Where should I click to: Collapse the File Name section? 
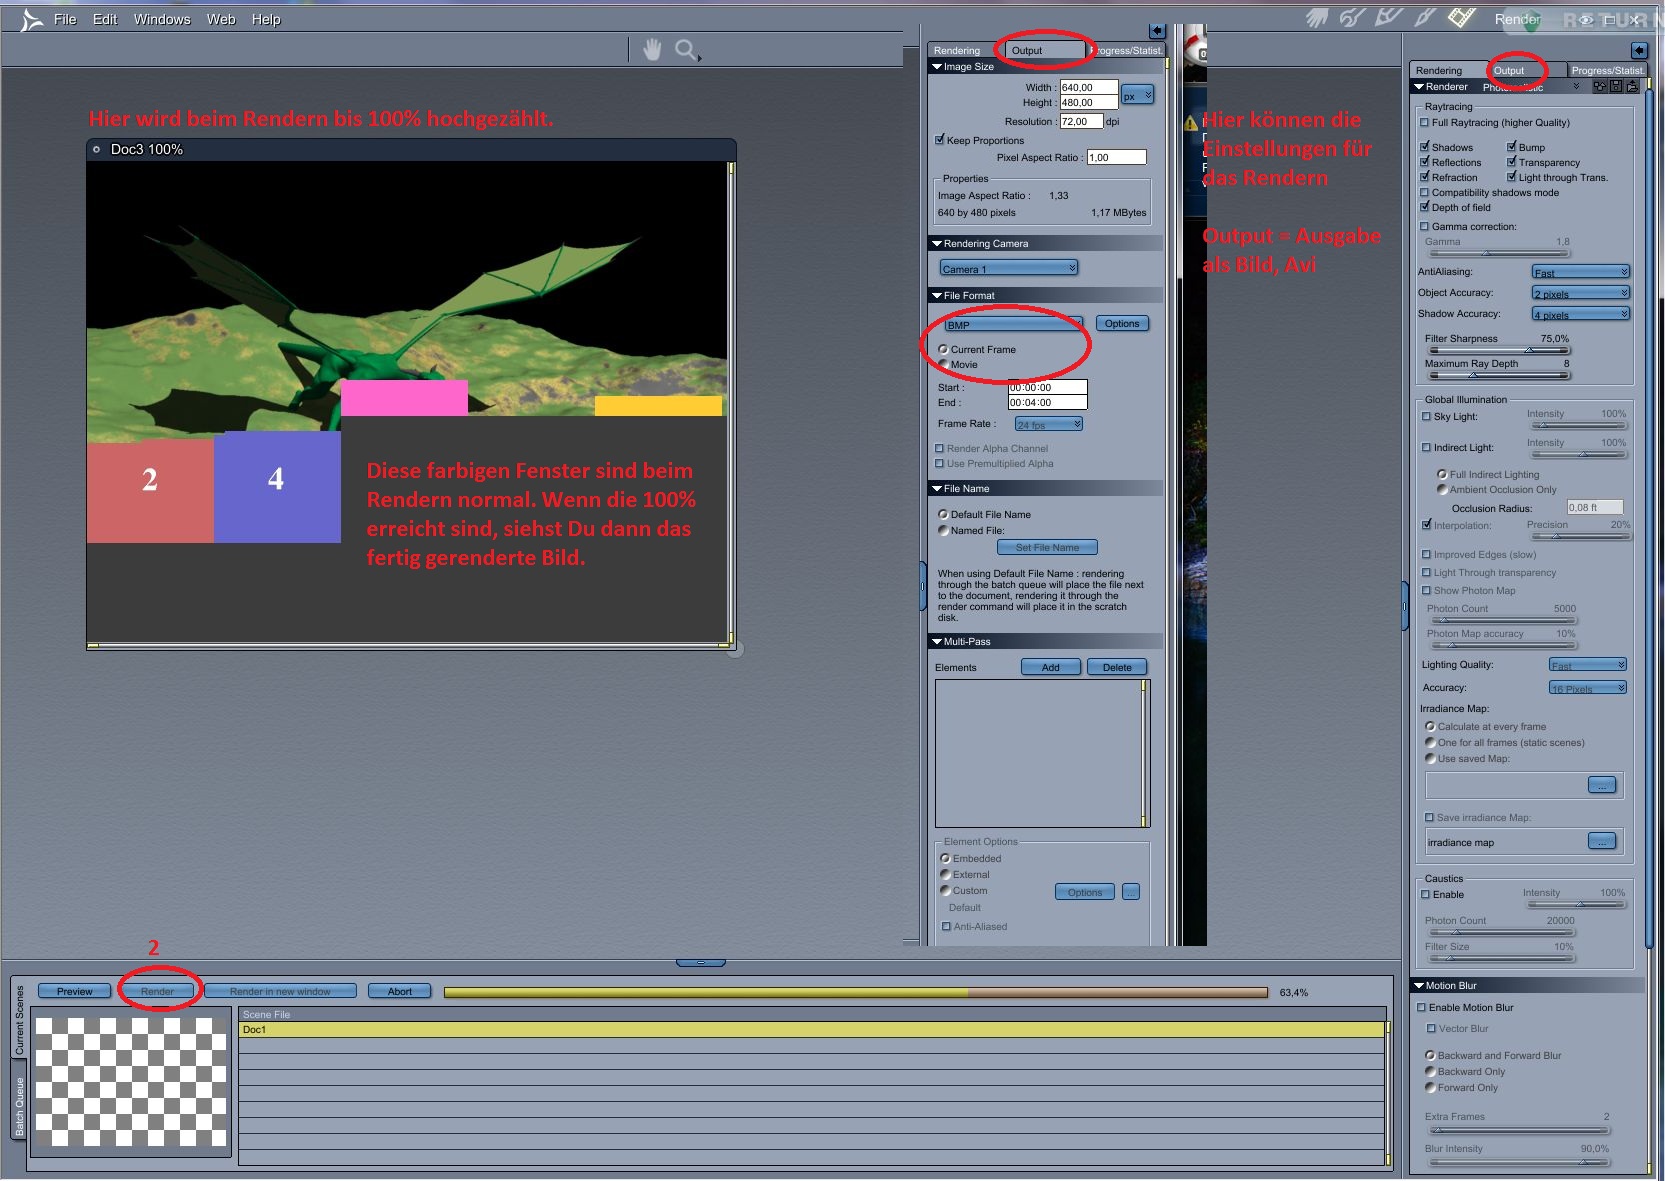coord(936,488)
